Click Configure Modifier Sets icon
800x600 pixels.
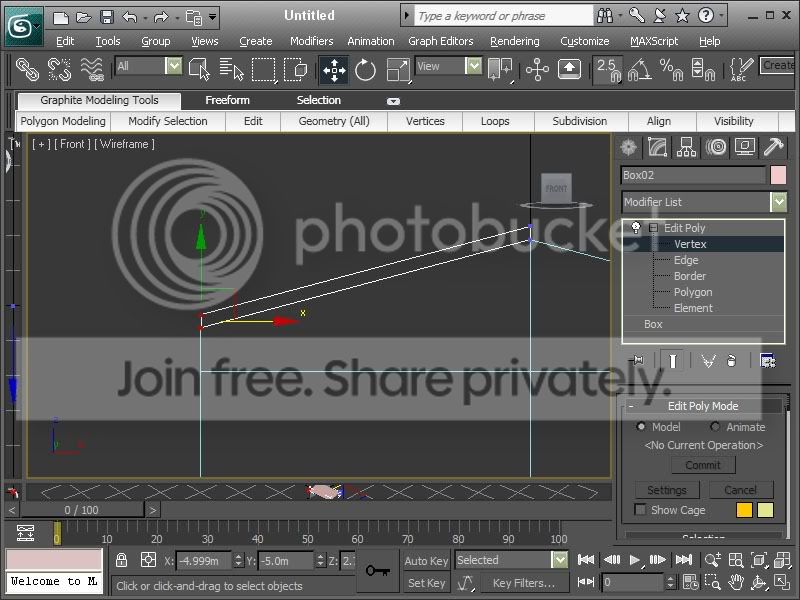click(767, 361)
